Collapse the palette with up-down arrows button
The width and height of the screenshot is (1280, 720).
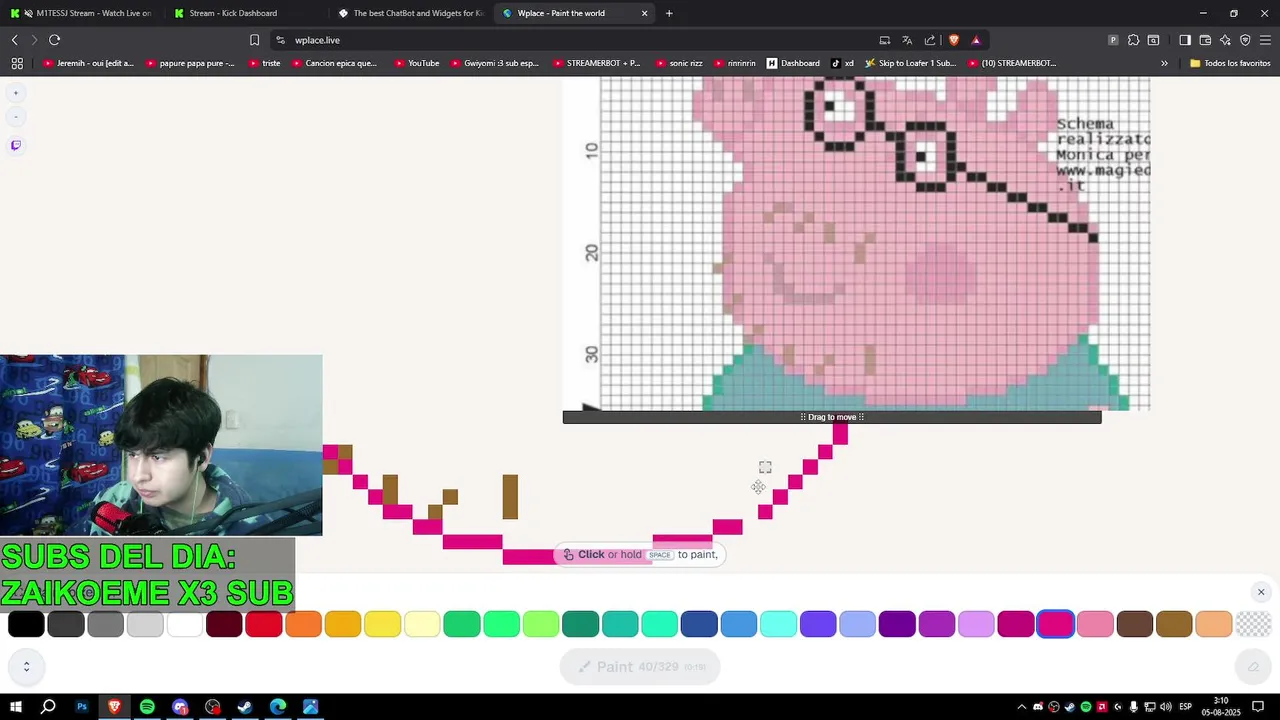click(x=26, y=666)
